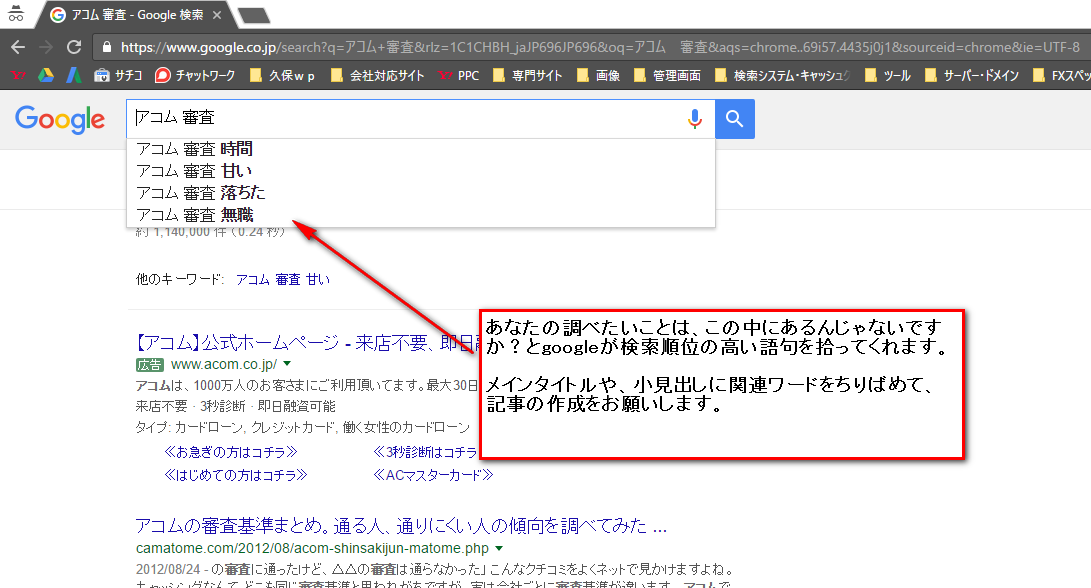Expand the www.acom.co.jp ad dropdown arrow

pyautogui.click(x=287, y=364)
